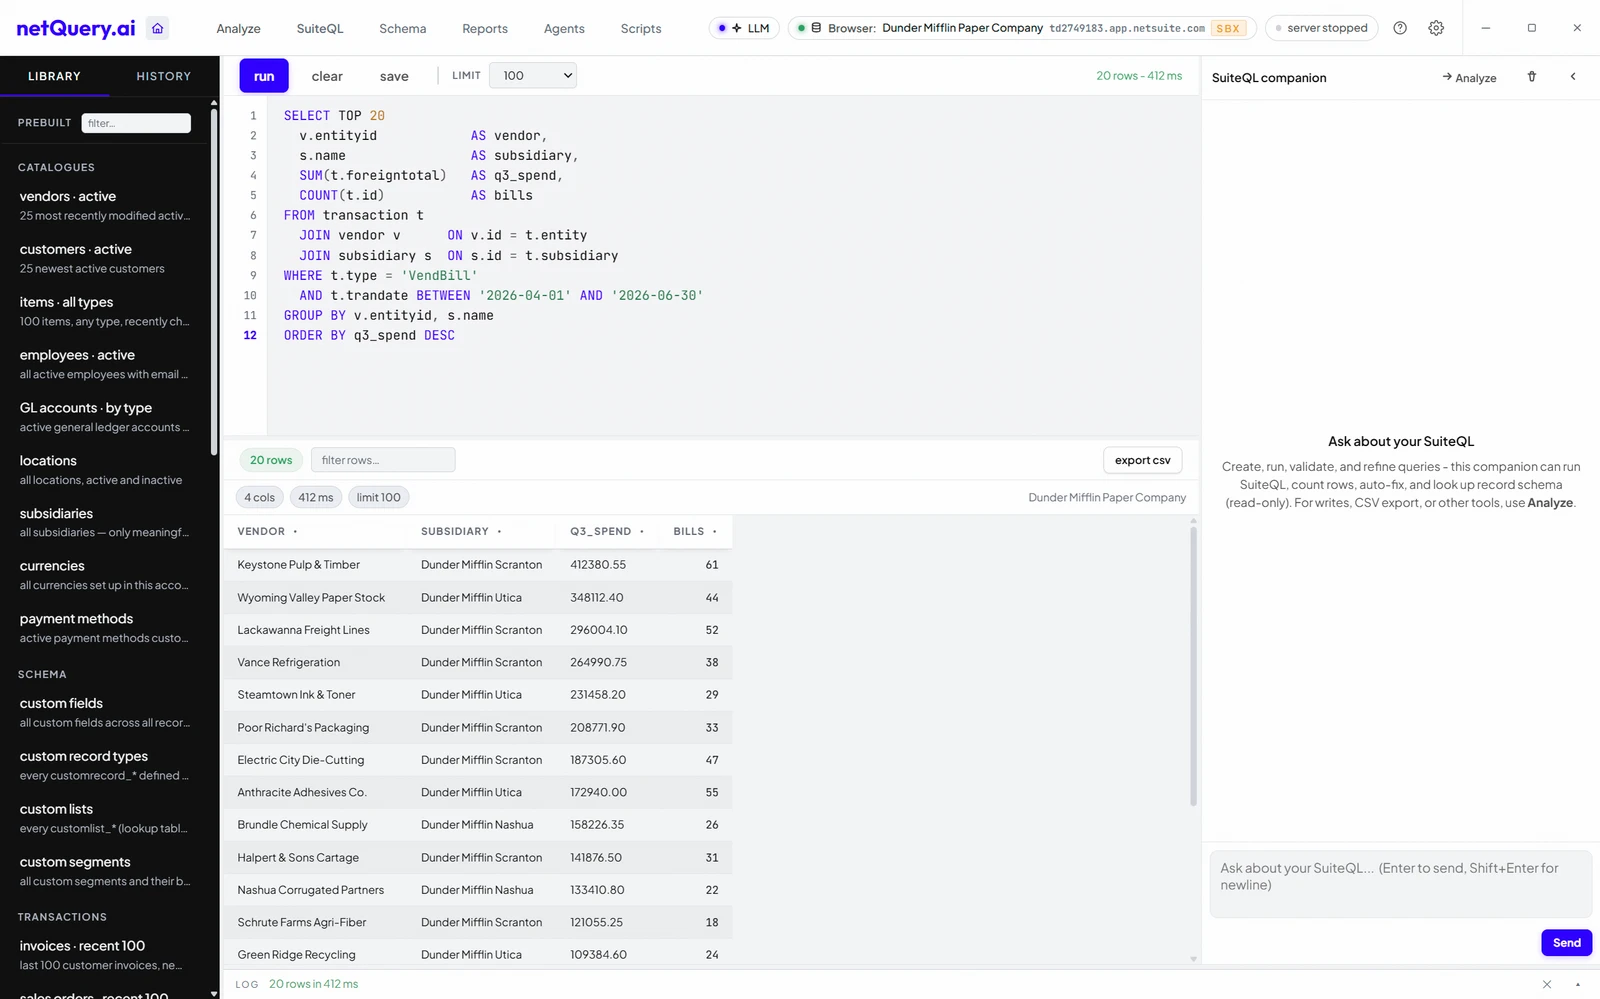Screen dimensions: 1600x999
Task: Toggle the LLM indicator
Action: (744, 28)
